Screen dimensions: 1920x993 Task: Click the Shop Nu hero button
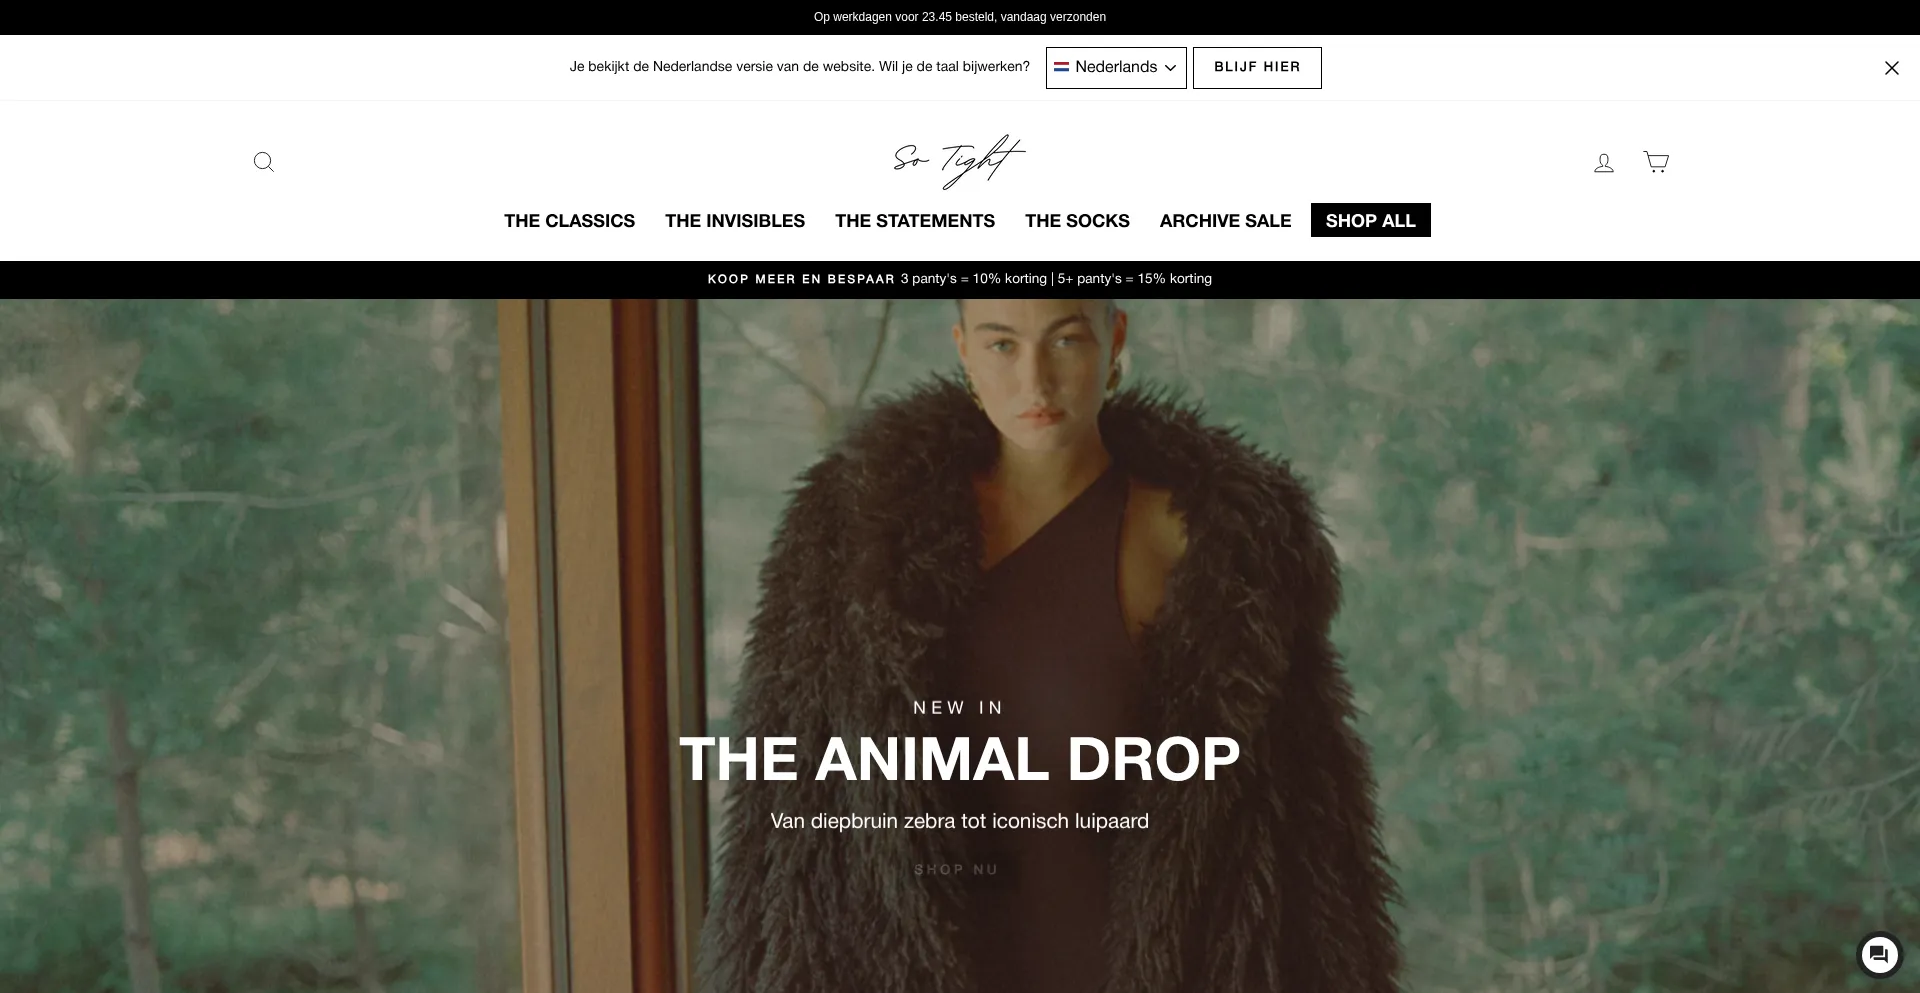(956, 870)
